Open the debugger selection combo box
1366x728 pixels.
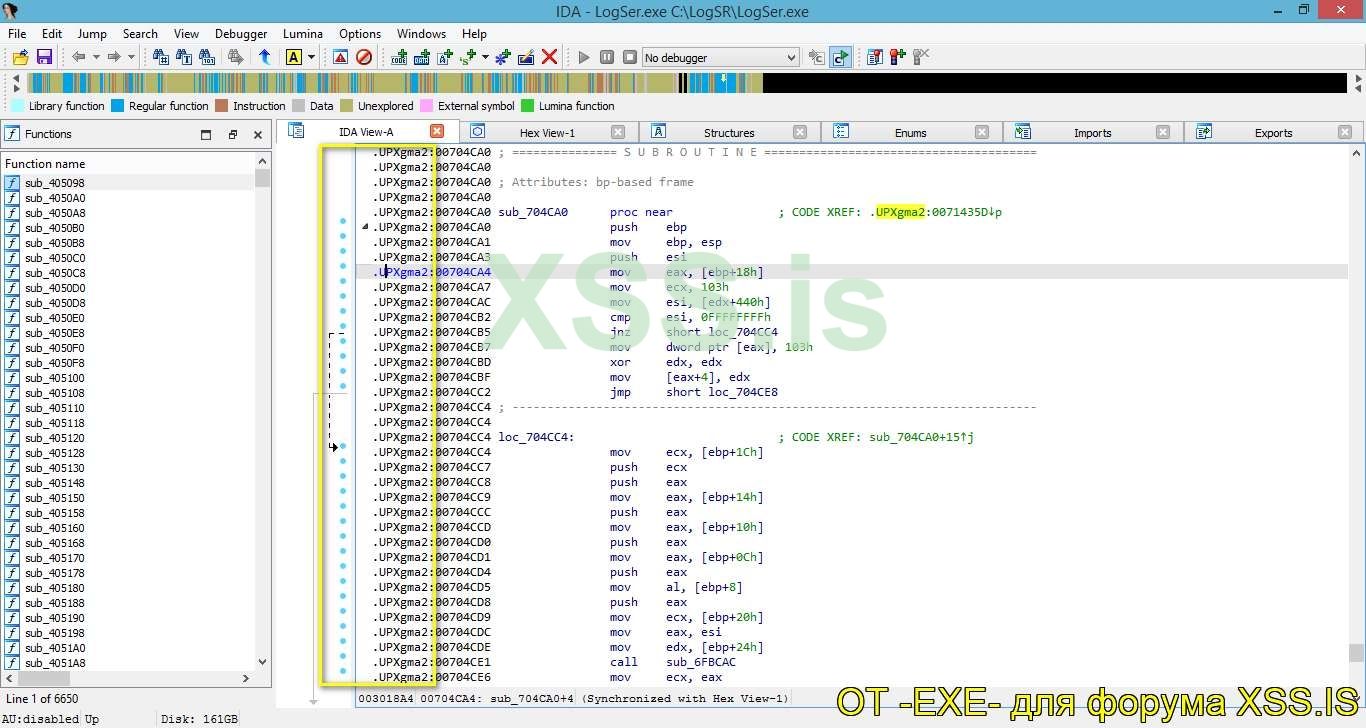[720, 58]
